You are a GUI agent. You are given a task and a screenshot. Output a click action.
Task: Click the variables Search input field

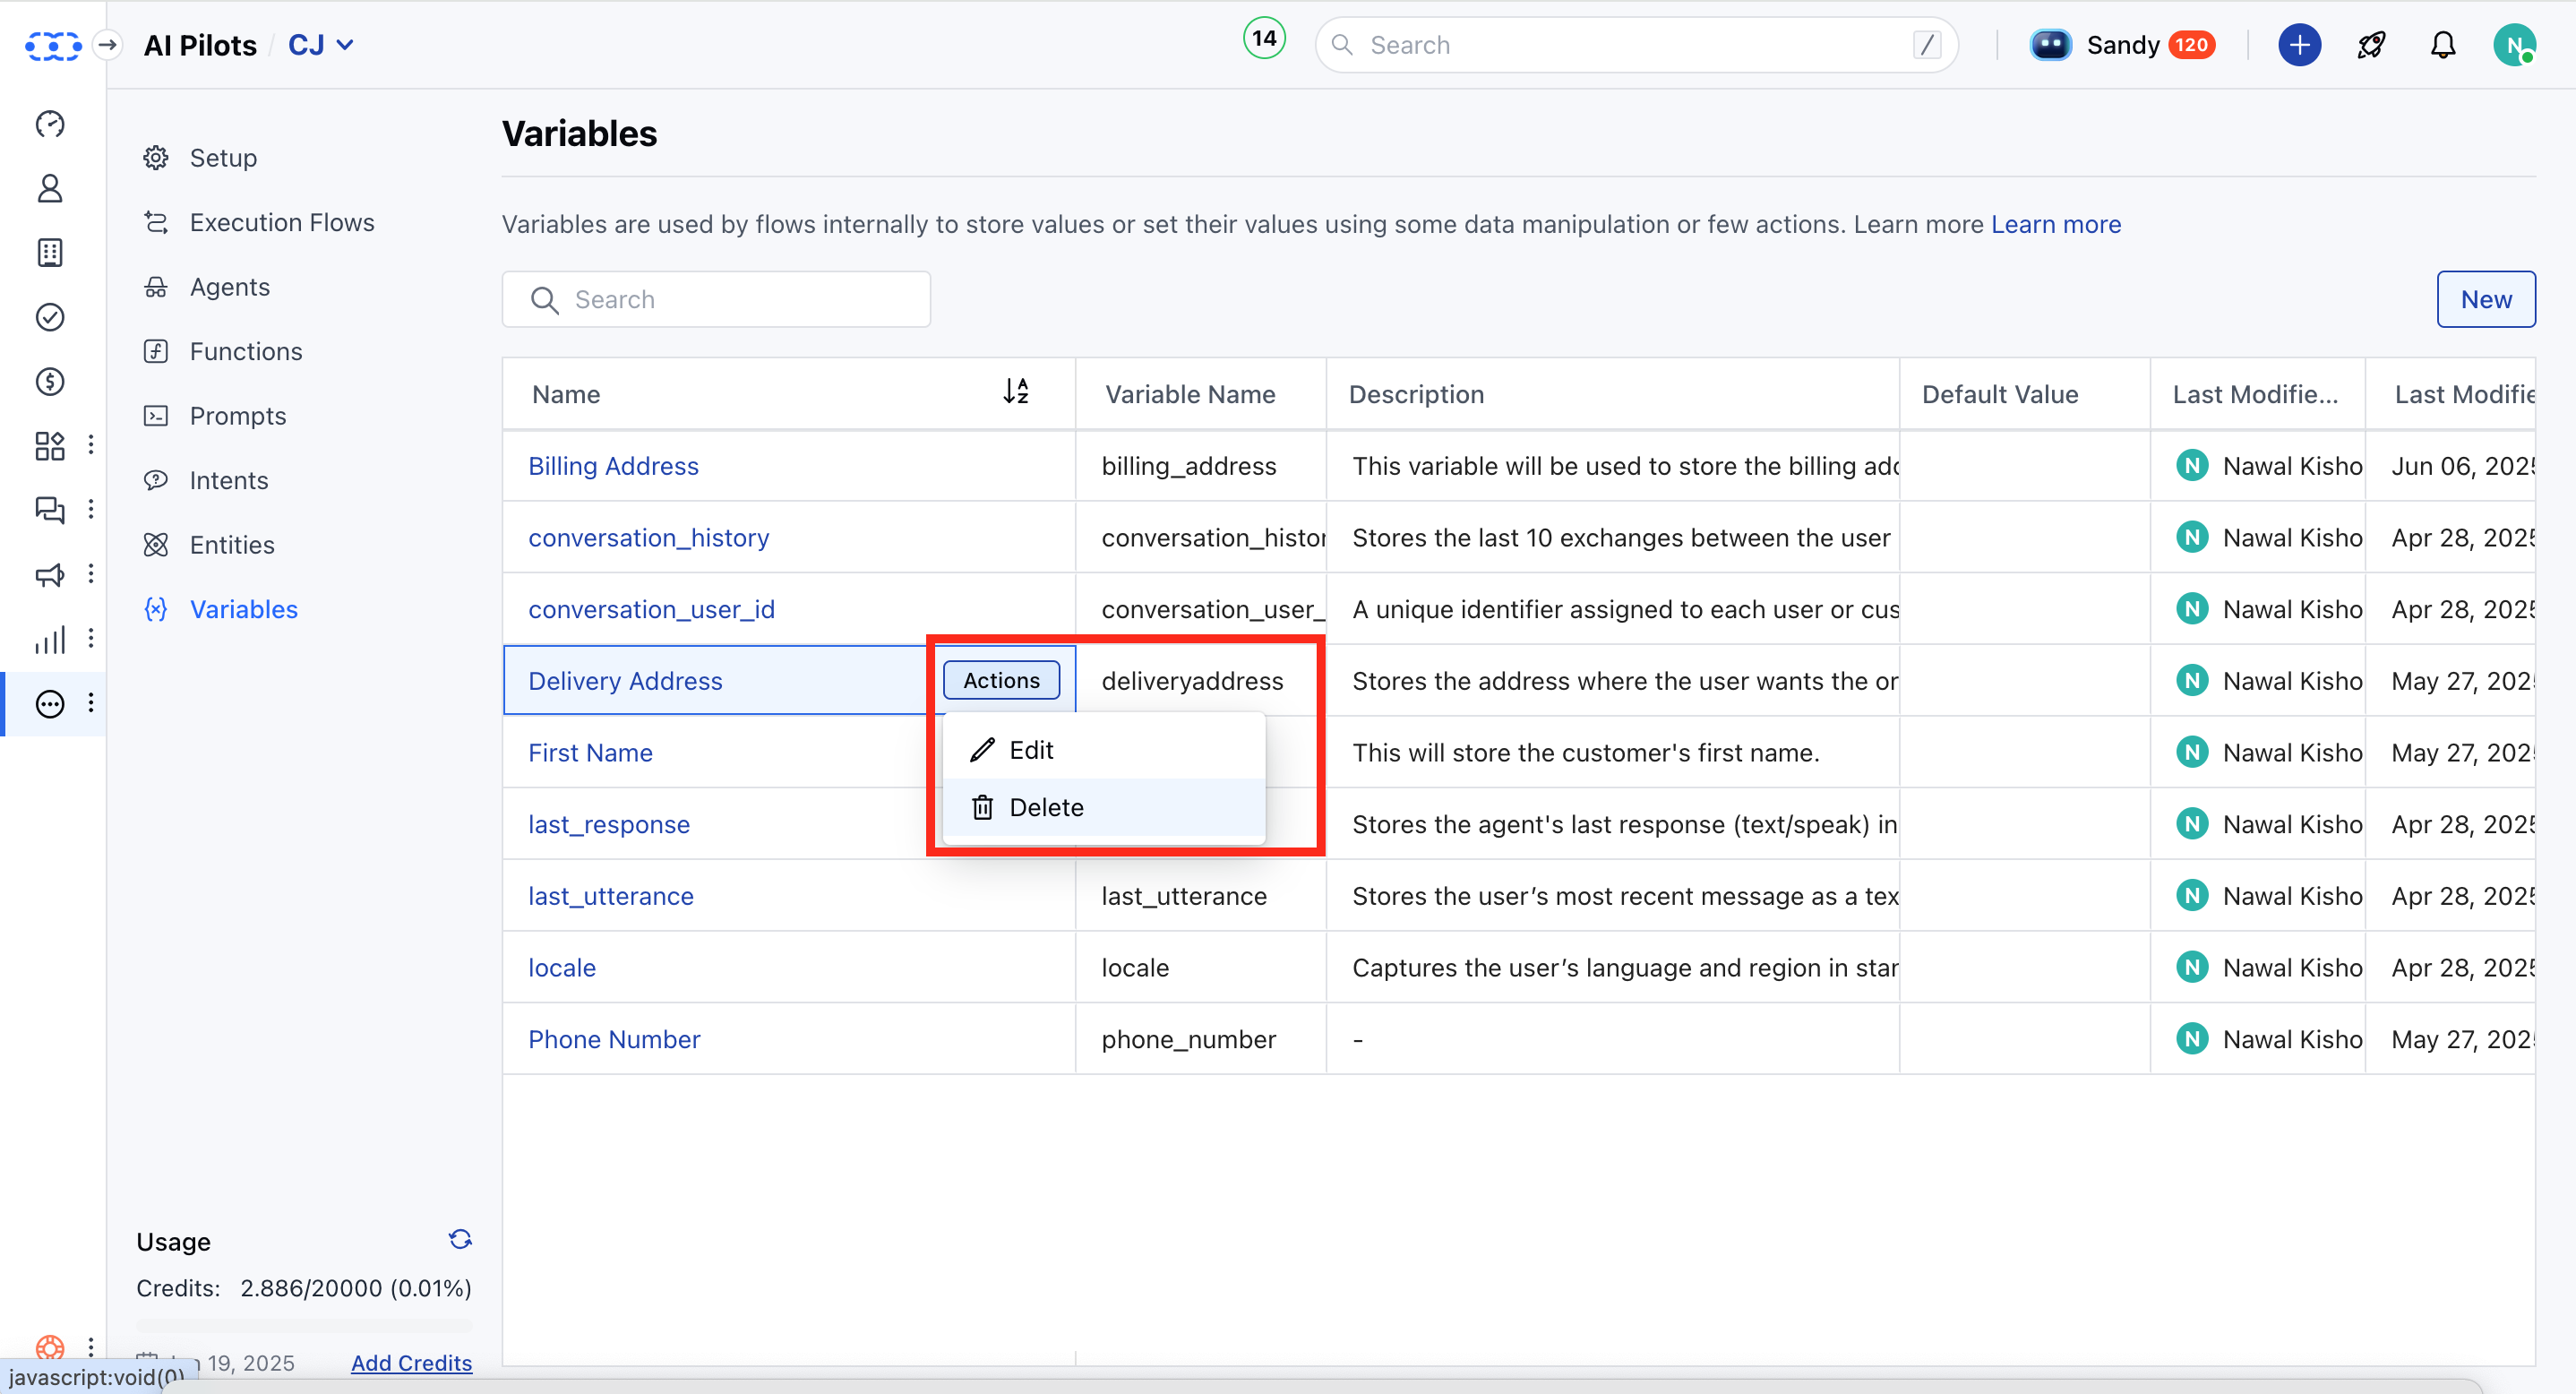716,299
